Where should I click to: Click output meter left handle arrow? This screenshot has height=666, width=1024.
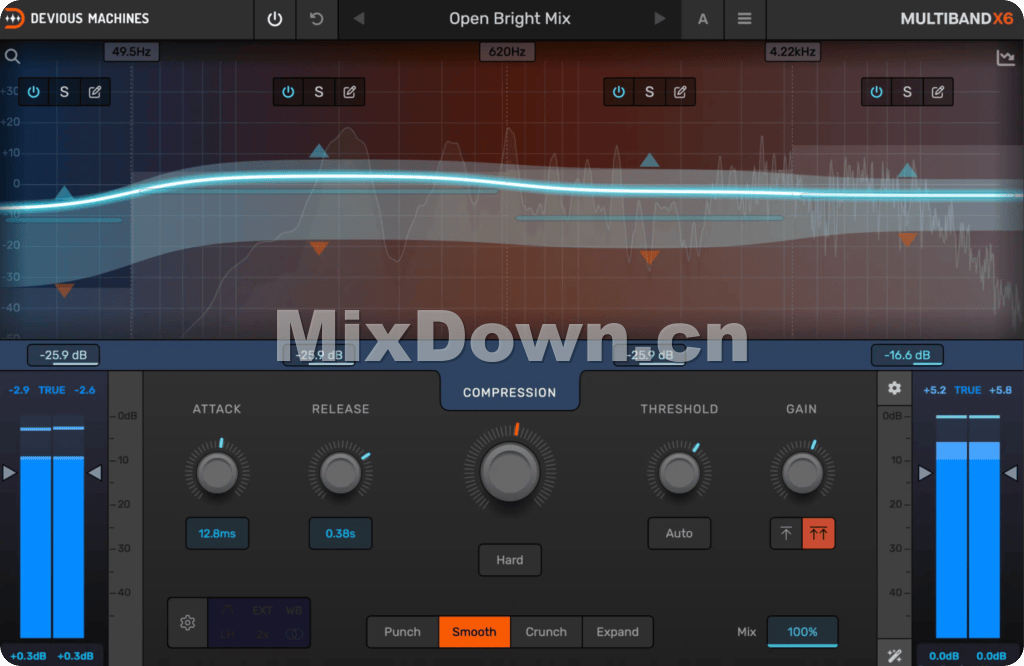[x=925, y=473]
